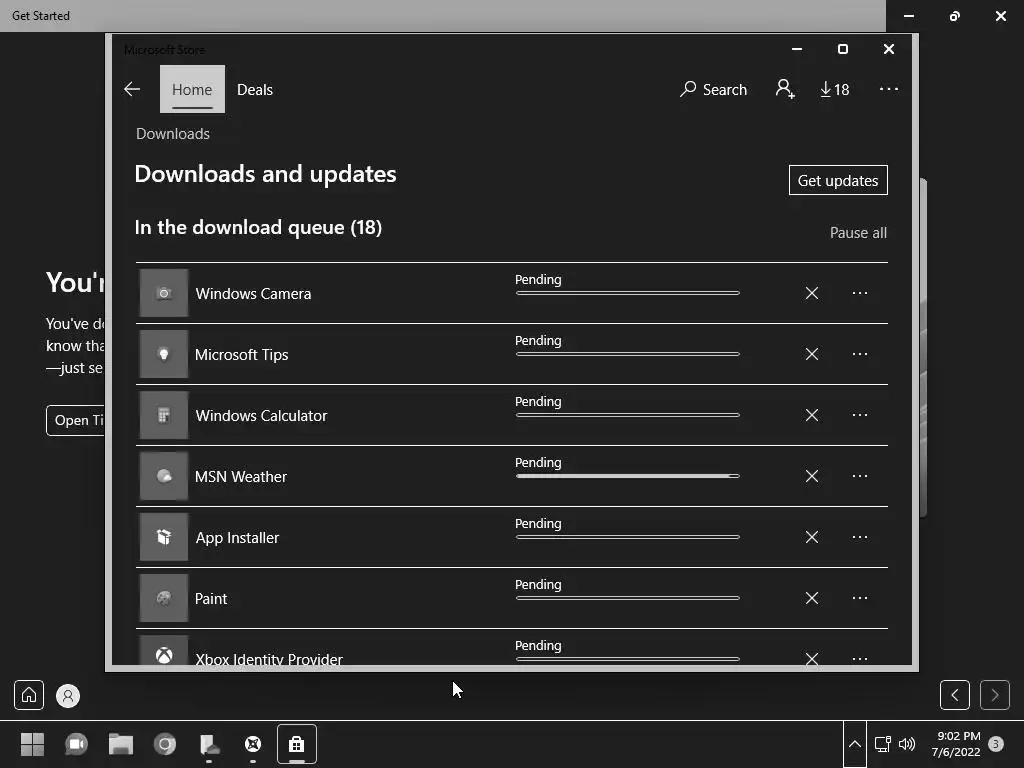Viewport: 1024px width, 768px height.
Task: Click the Windows Camera app icon
Action: [164, 293]
